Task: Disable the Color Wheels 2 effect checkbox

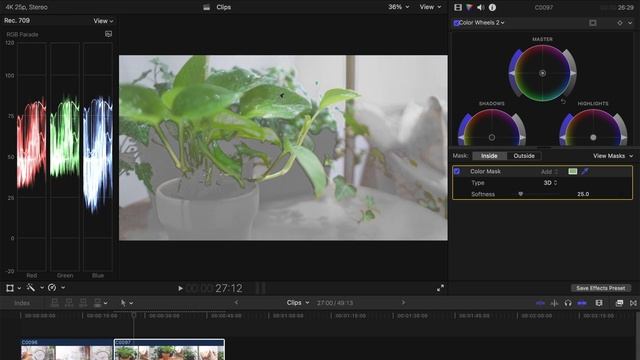Action: point(456,23)
